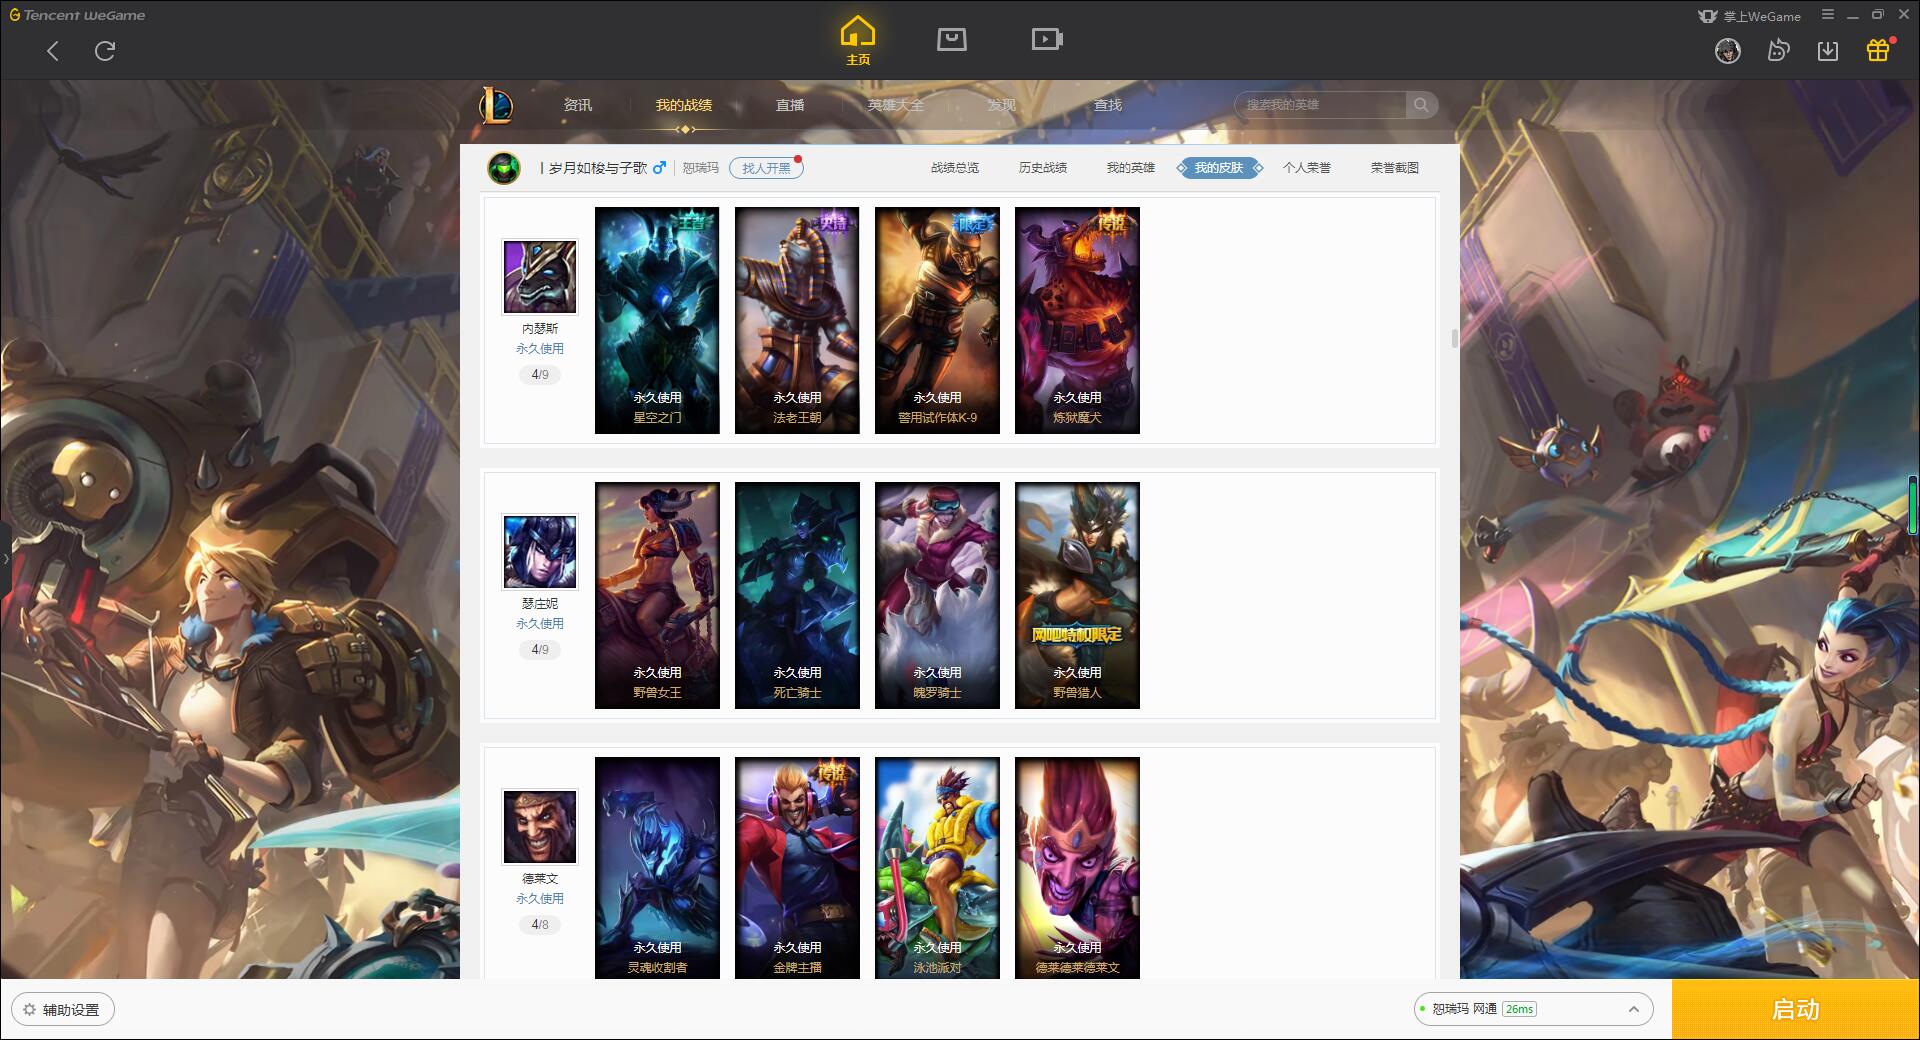
Task: Switch to 历史战绩 sub-tab
Action: (1043, 168)
